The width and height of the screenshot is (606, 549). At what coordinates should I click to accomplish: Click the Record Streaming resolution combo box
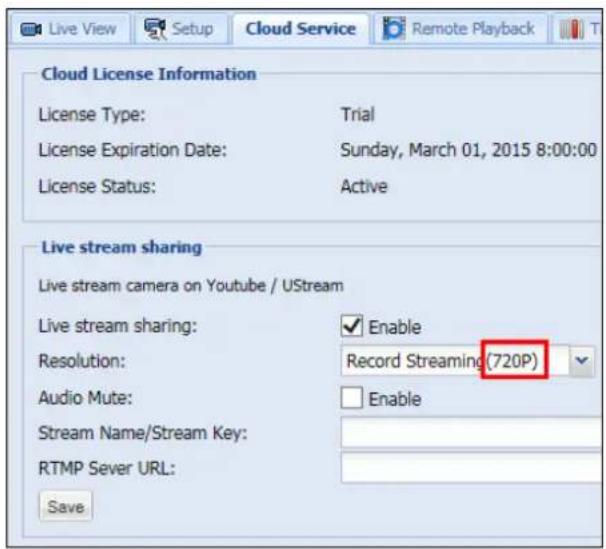pyautogui.click(x=467, y=361)
